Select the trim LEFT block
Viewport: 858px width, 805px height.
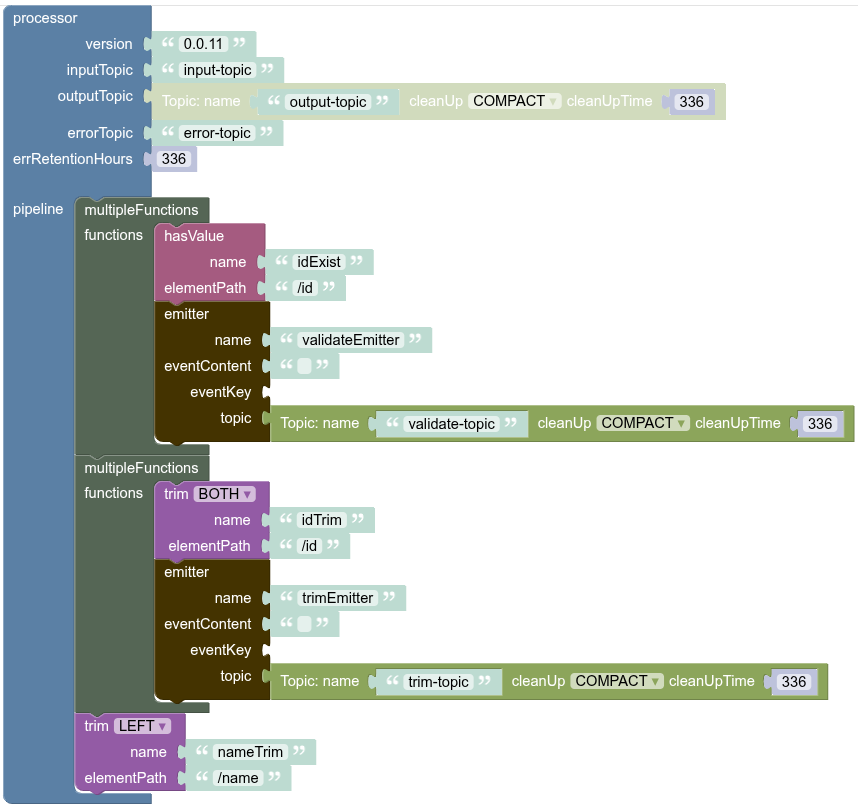(96, 726)
